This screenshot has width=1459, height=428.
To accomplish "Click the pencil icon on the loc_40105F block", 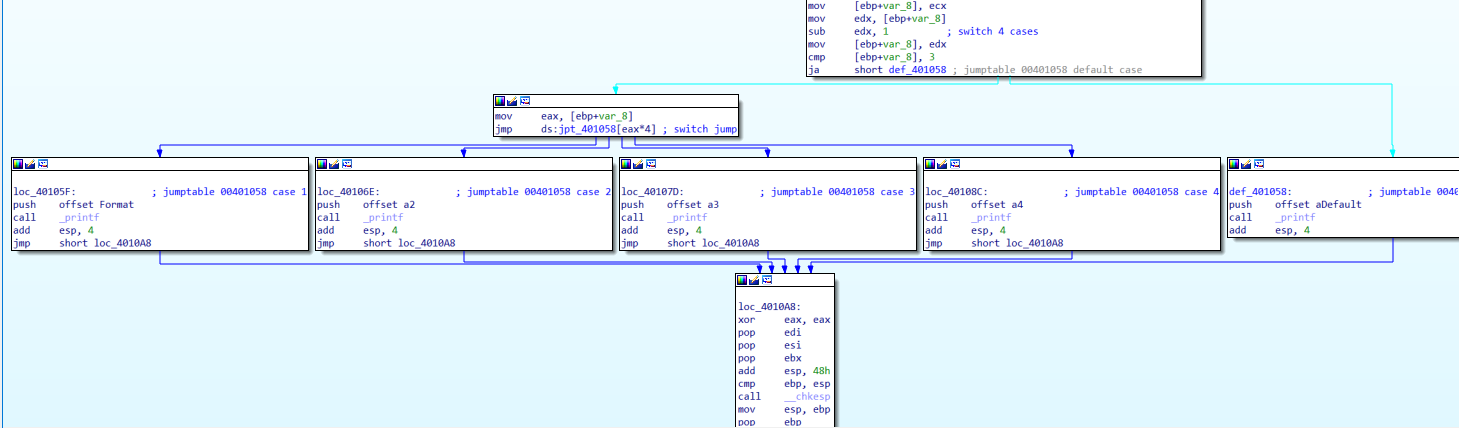I will point(31,163).
